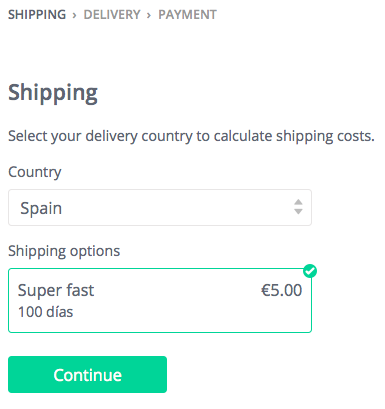Click the up arrow in Country selector

click(x=298, y=202)
